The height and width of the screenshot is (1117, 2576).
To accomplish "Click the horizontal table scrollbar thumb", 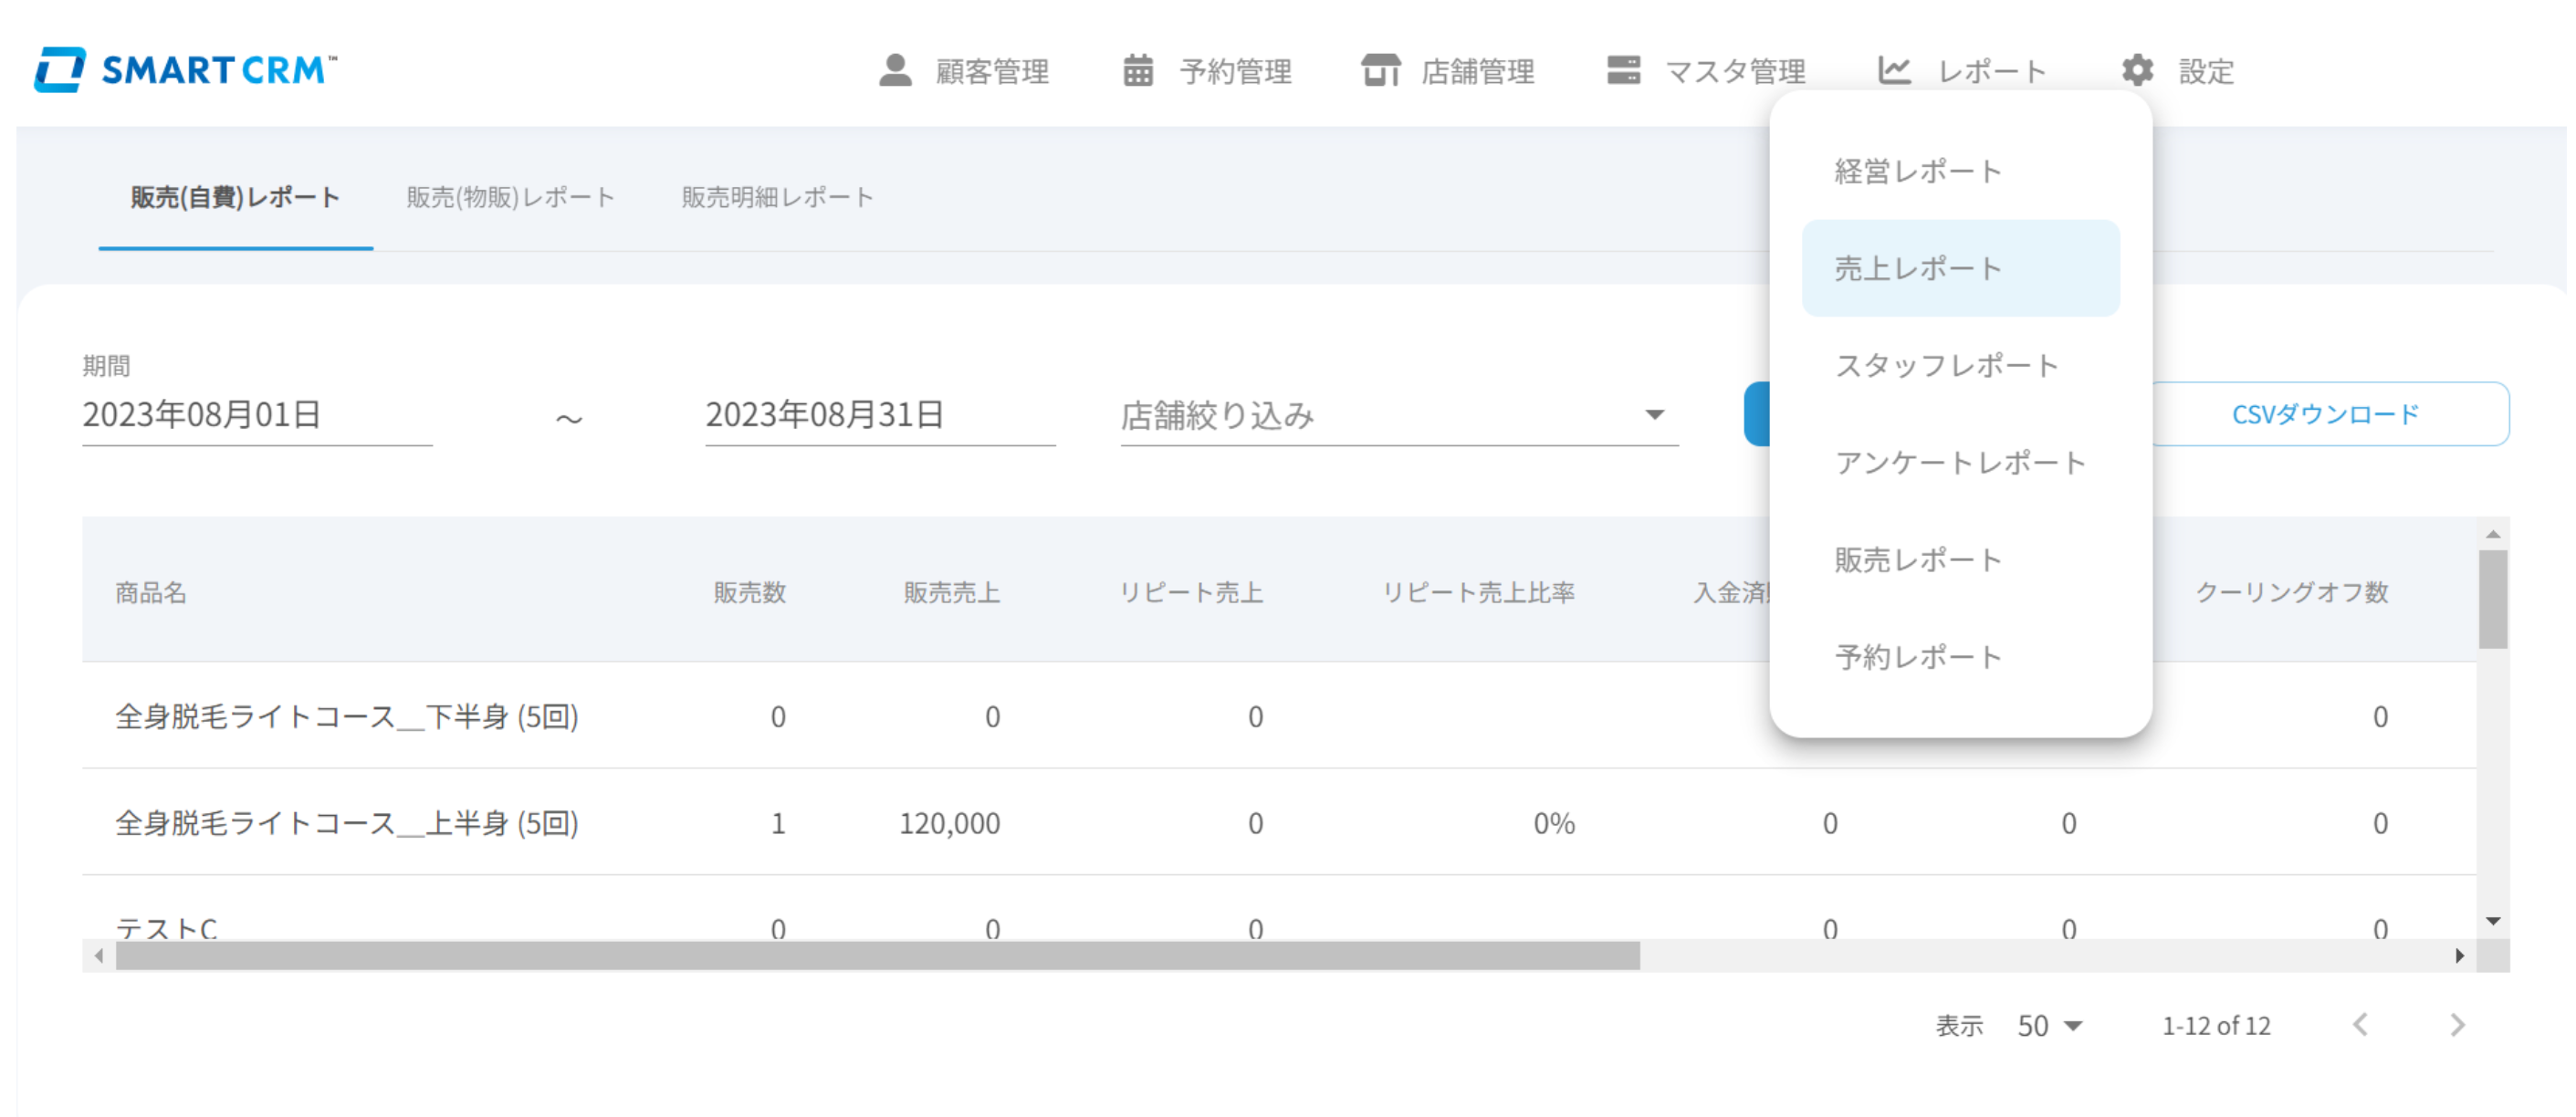I will pos(877,956).
